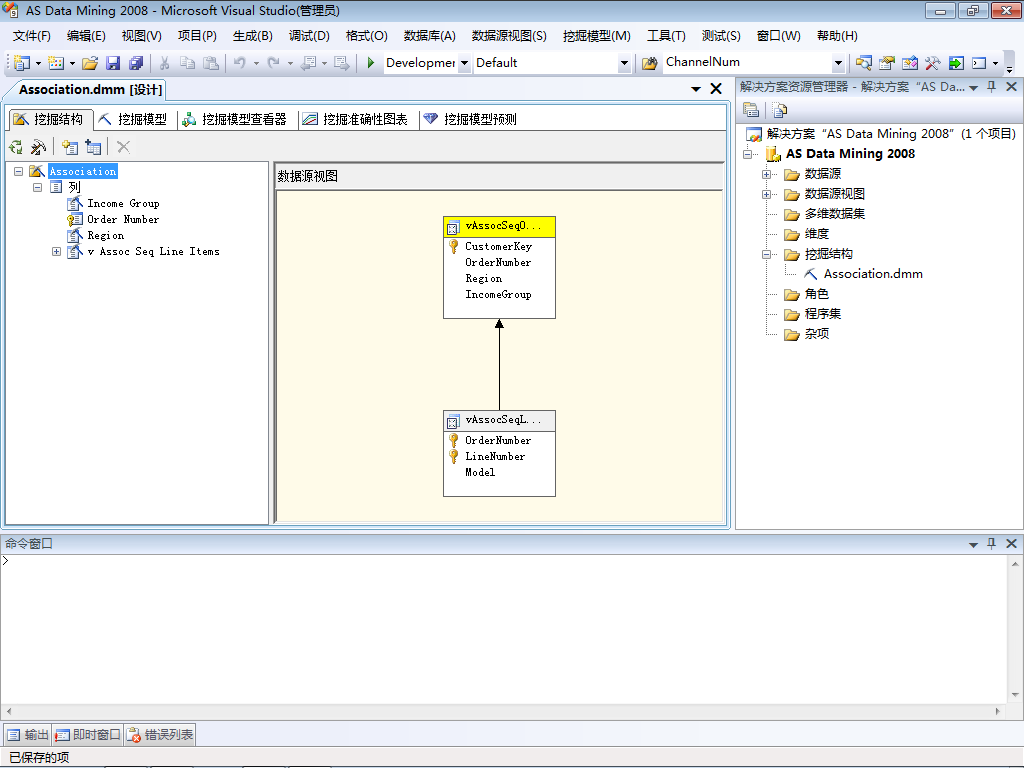Click the greyed Delete X icon in structure toolbar
This screenshot has width=1024, height=768.
coord(123,147)
